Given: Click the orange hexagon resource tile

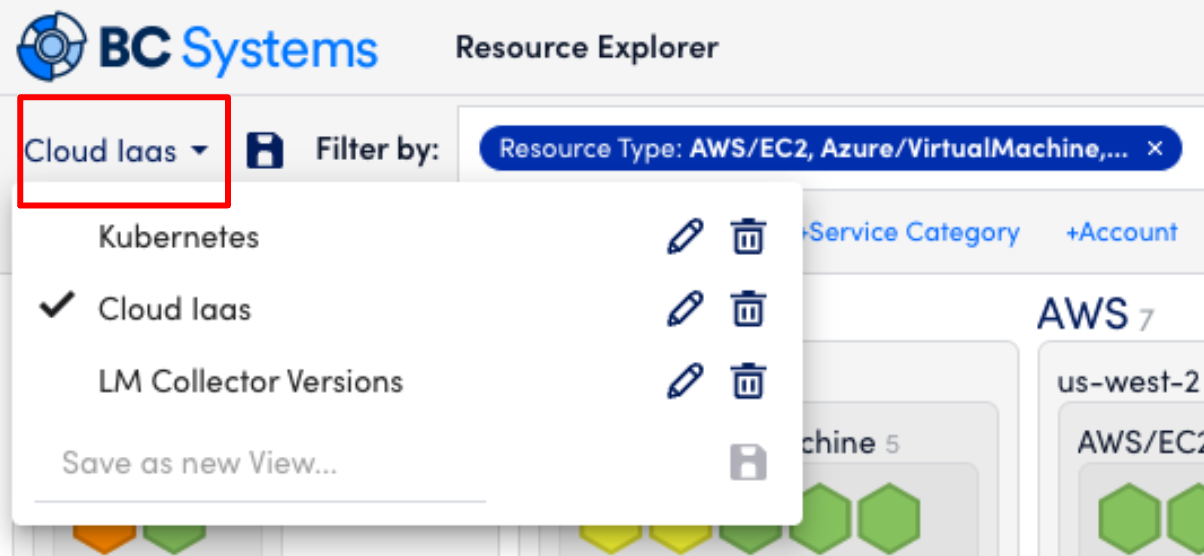Looking at the screenshot, I should (104, 535).
